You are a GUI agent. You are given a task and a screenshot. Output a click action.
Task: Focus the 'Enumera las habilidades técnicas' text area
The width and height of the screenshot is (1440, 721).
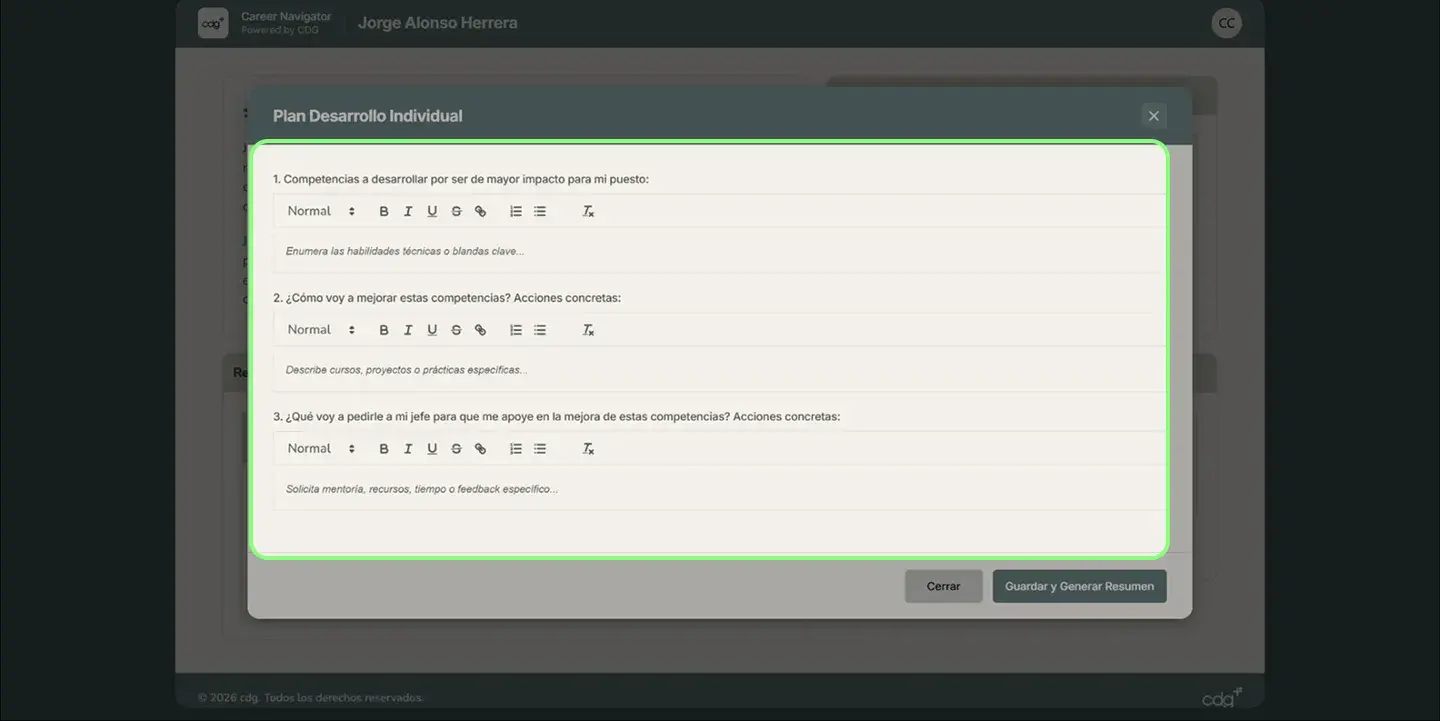click(x=718, y=251)
